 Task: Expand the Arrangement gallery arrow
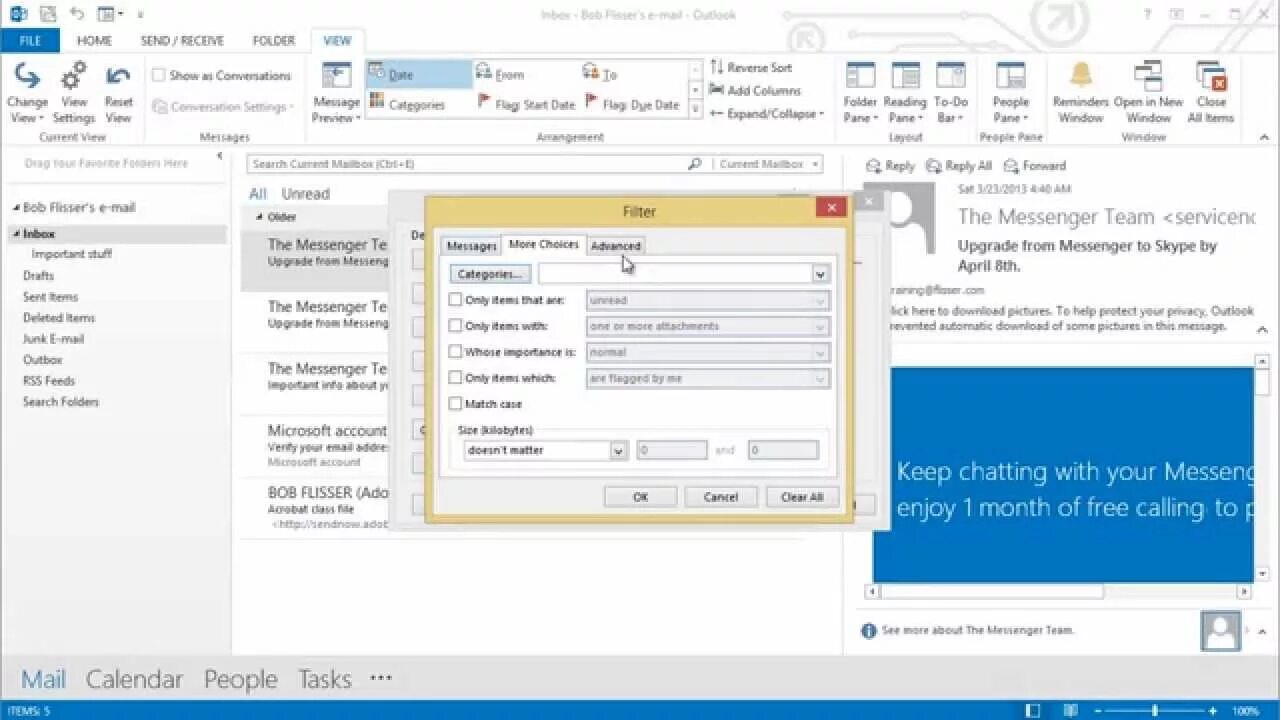click(696, 110)
